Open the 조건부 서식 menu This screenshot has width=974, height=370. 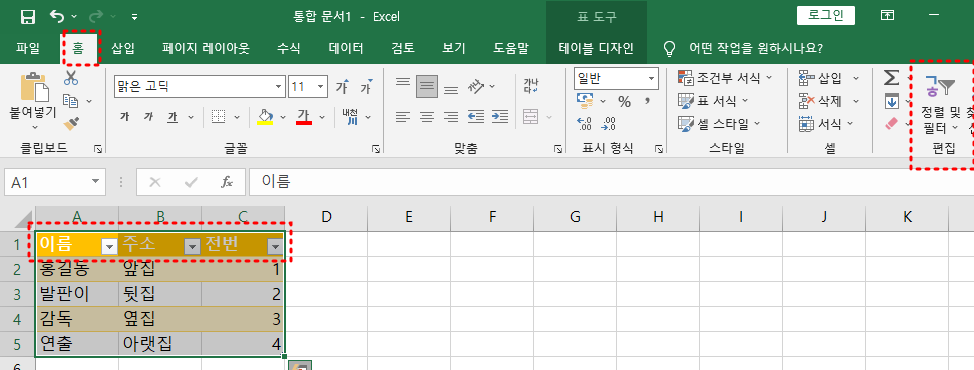(x=725, y=78)
